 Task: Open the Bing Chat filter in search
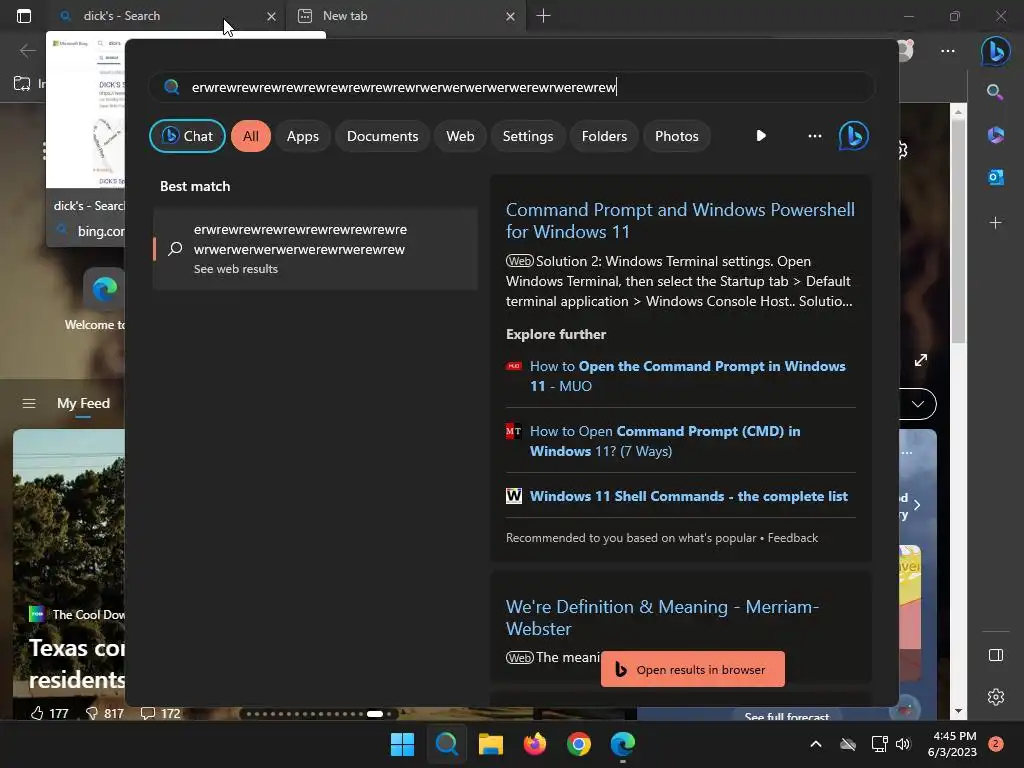coord(187,136)
